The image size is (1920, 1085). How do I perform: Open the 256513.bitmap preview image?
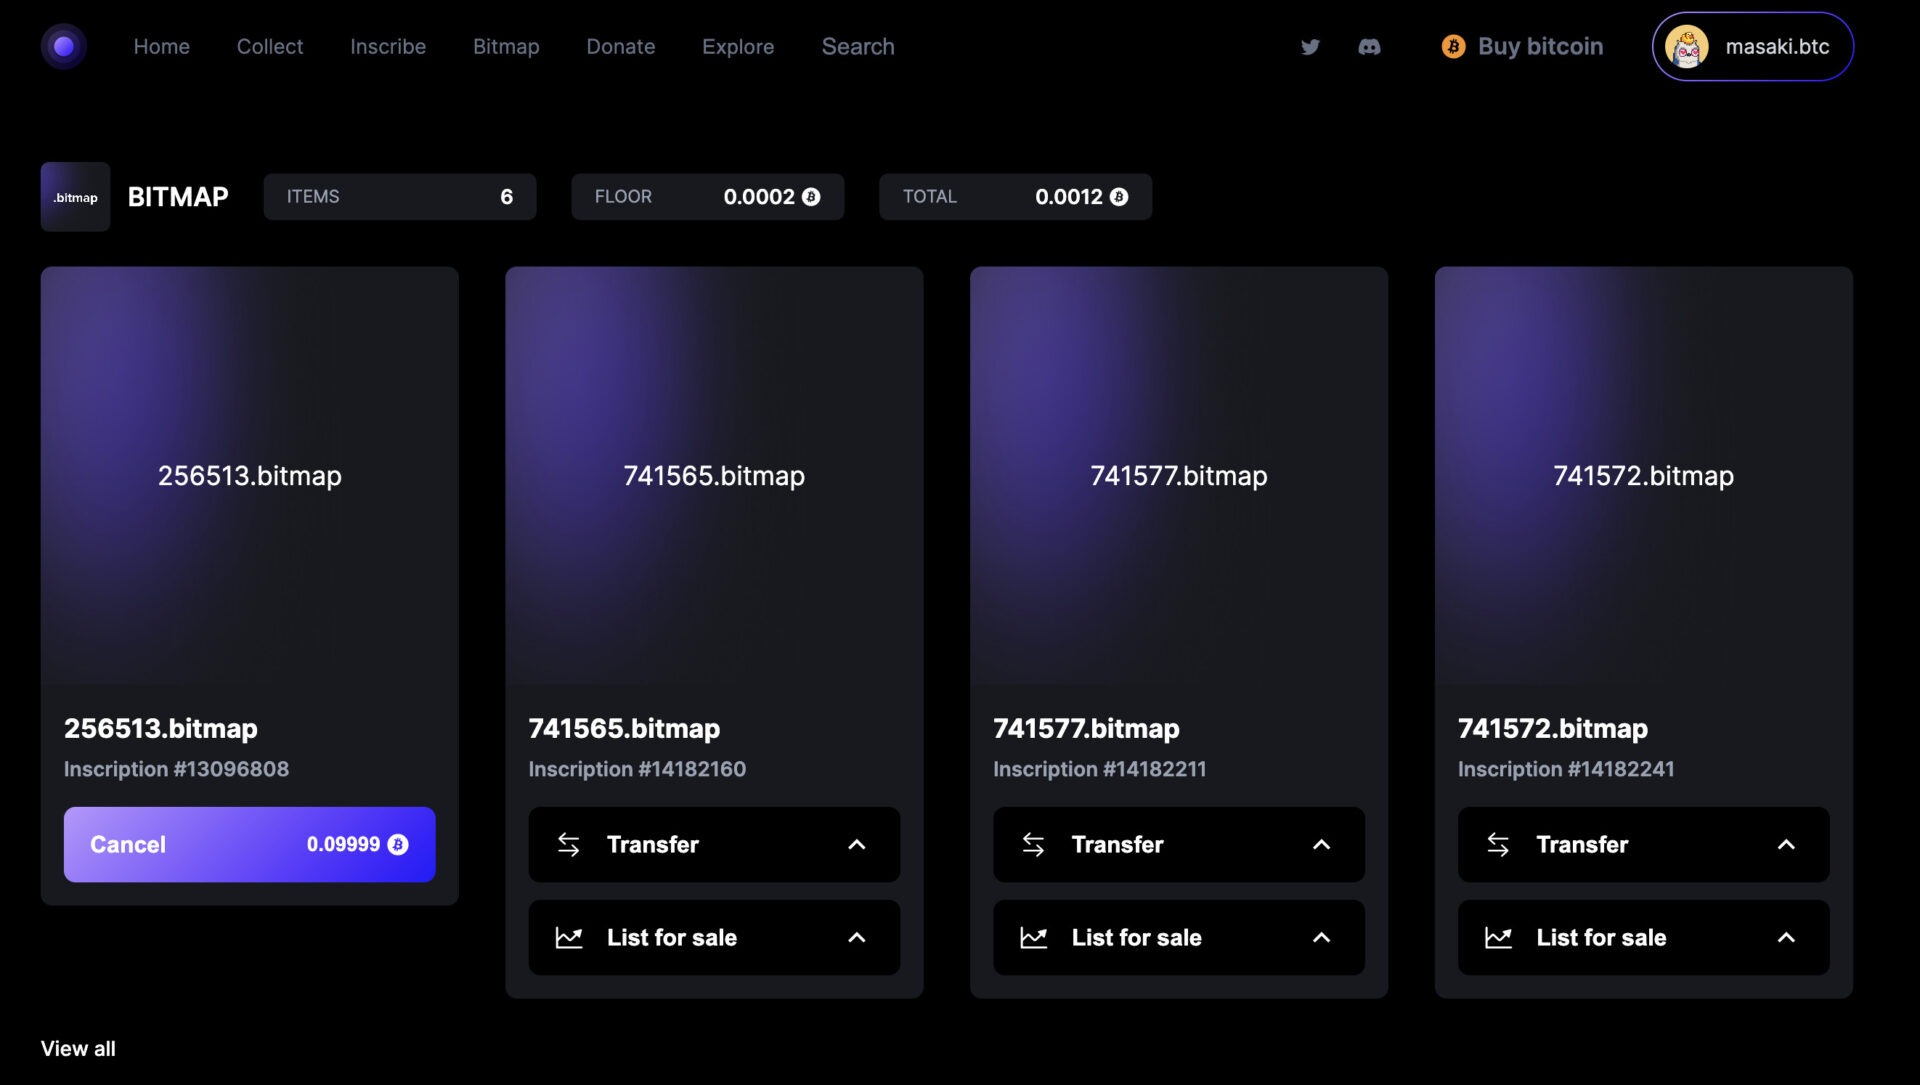tap(250, 475)
